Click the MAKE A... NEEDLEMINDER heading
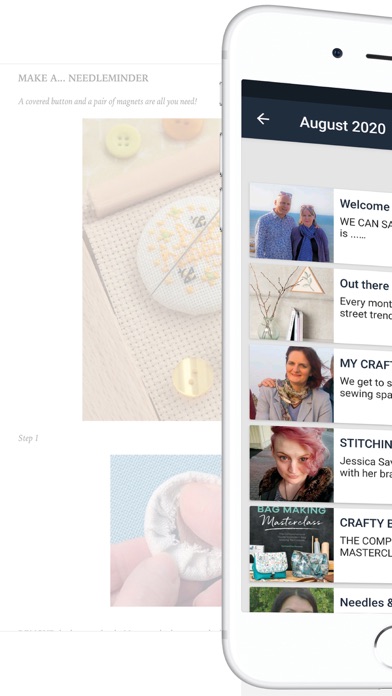Viewport: 392px width, 696px height. 83,78
